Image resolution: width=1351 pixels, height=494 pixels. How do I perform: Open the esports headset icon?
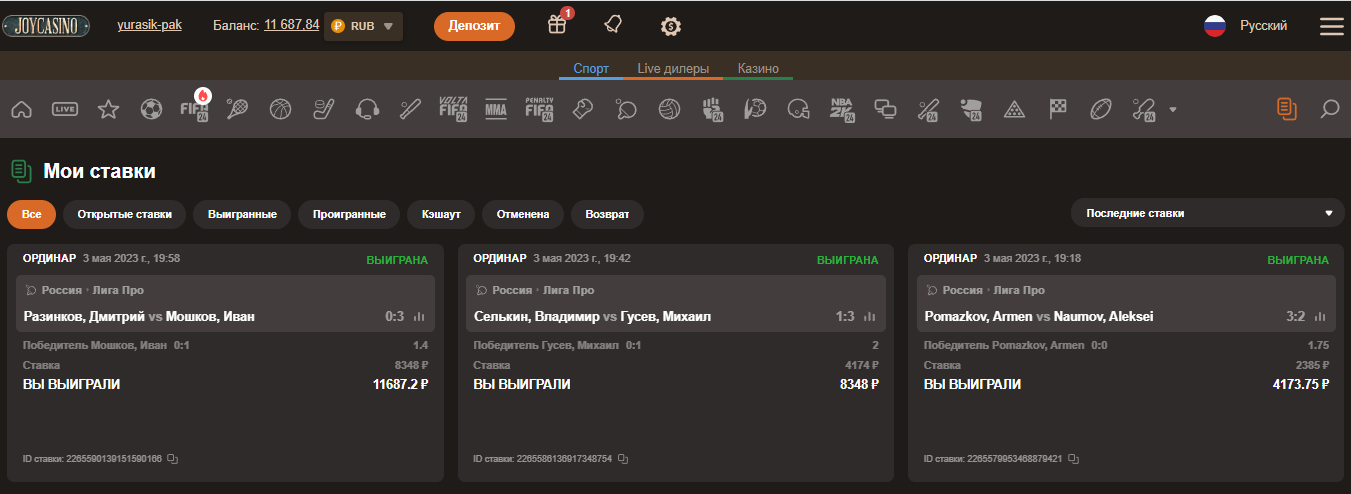click(367, 109)
